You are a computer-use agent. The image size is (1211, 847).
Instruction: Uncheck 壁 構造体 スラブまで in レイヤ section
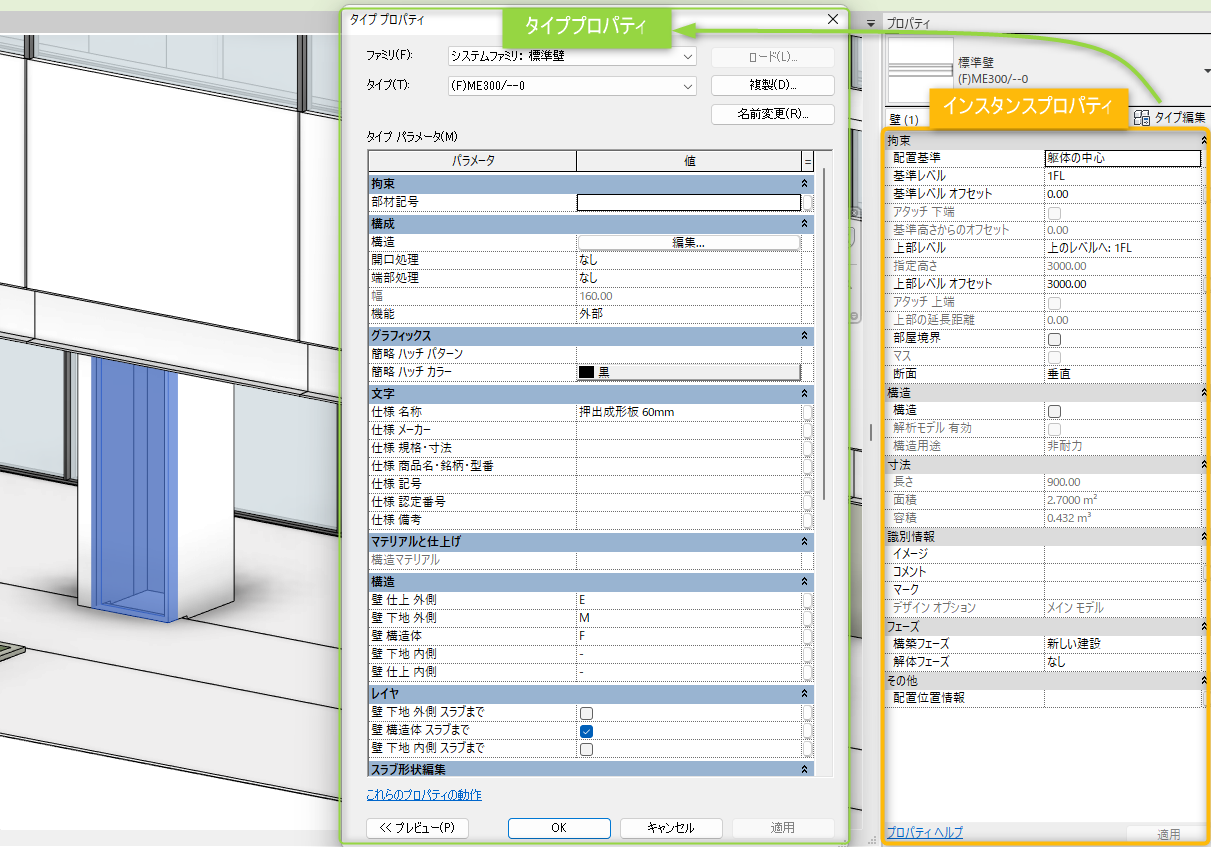(585, 730)
